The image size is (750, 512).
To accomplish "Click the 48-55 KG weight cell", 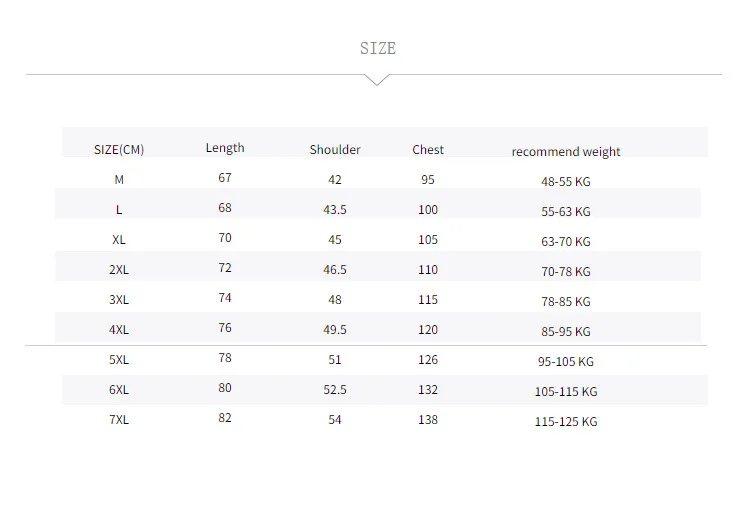I will pyautogui.click(x=566, y=182).
